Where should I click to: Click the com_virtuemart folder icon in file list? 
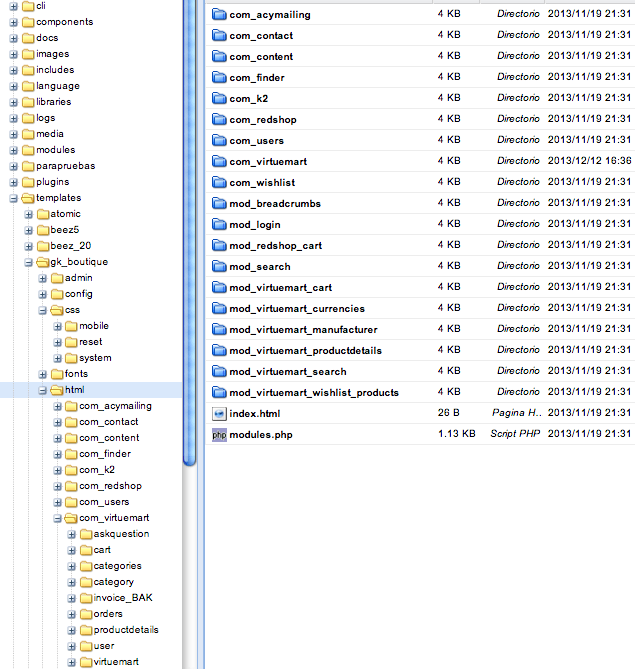(x=219, y=161)
